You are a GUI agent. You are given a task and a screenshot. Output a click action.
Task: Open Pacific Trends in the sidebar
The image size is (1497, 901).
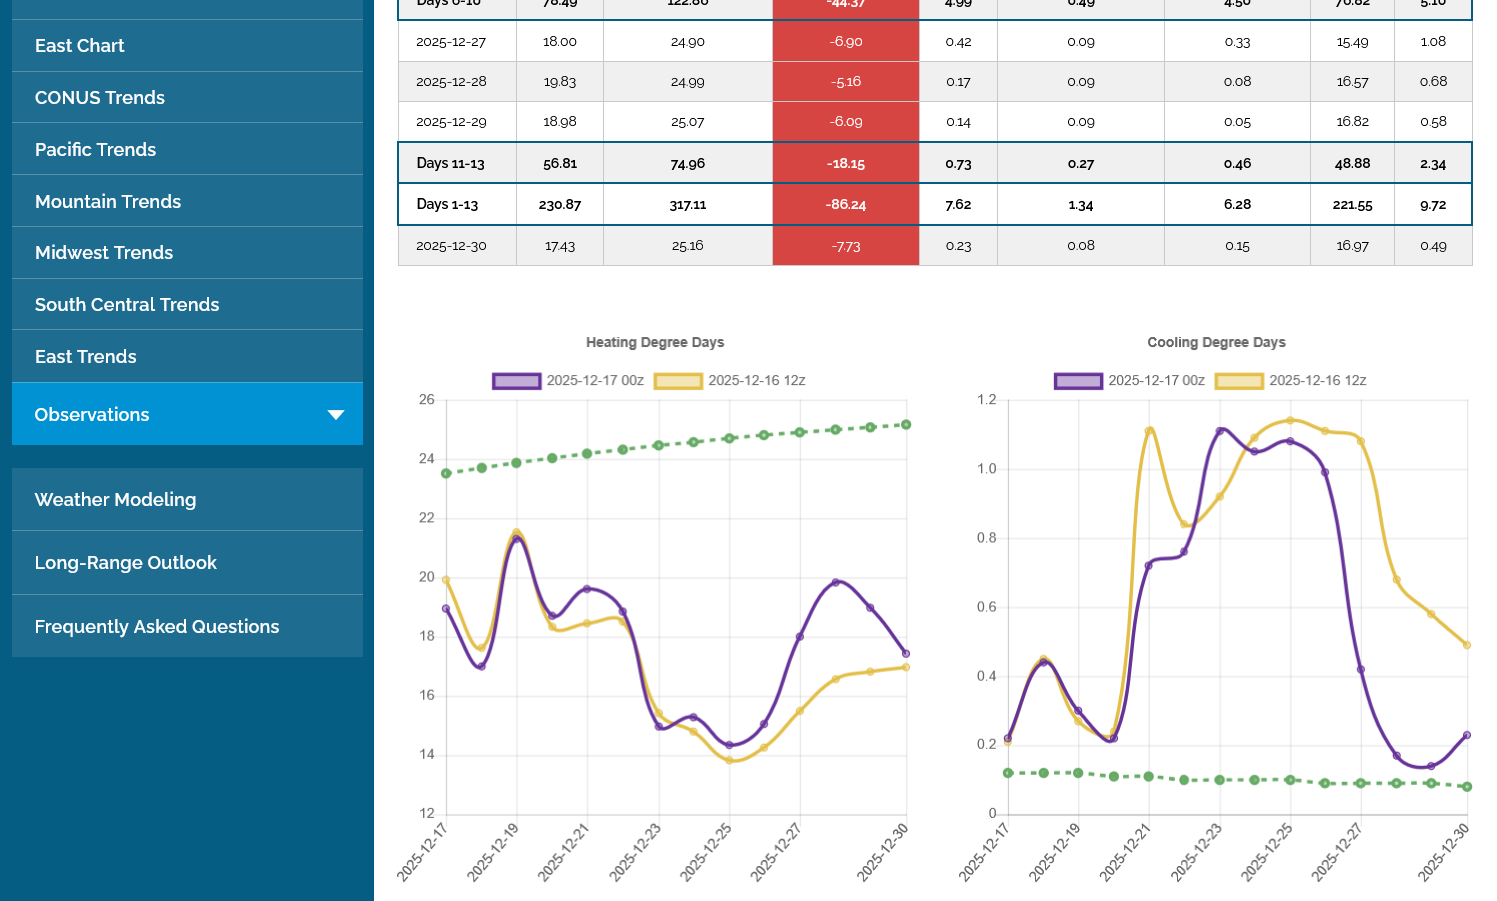tap(96, 150)
